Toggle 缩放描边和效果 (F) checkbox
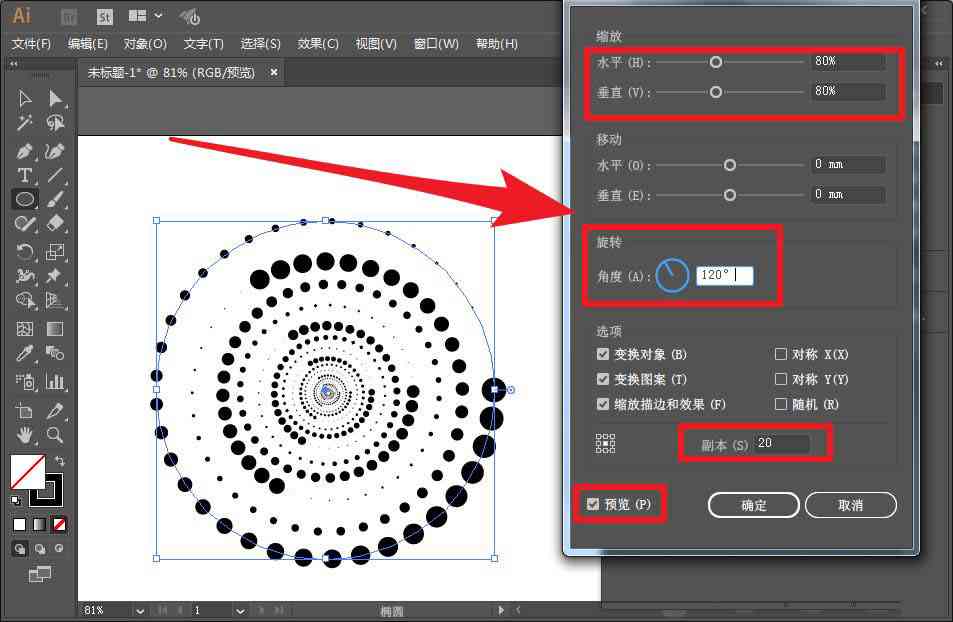 tap(603, 404)
